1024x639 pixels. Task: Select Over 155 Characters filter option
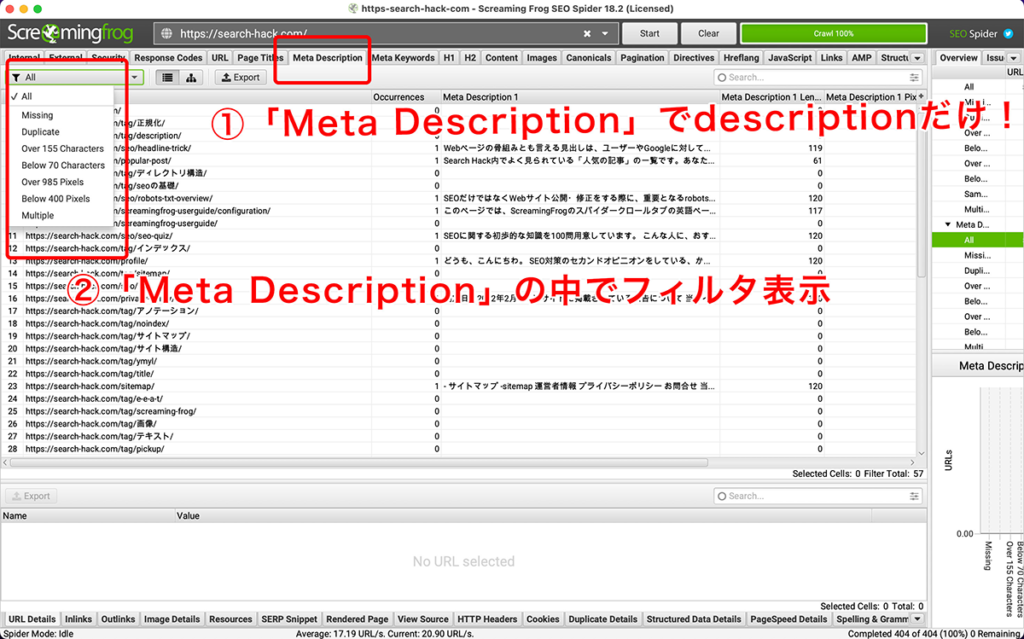coord(62,148)
